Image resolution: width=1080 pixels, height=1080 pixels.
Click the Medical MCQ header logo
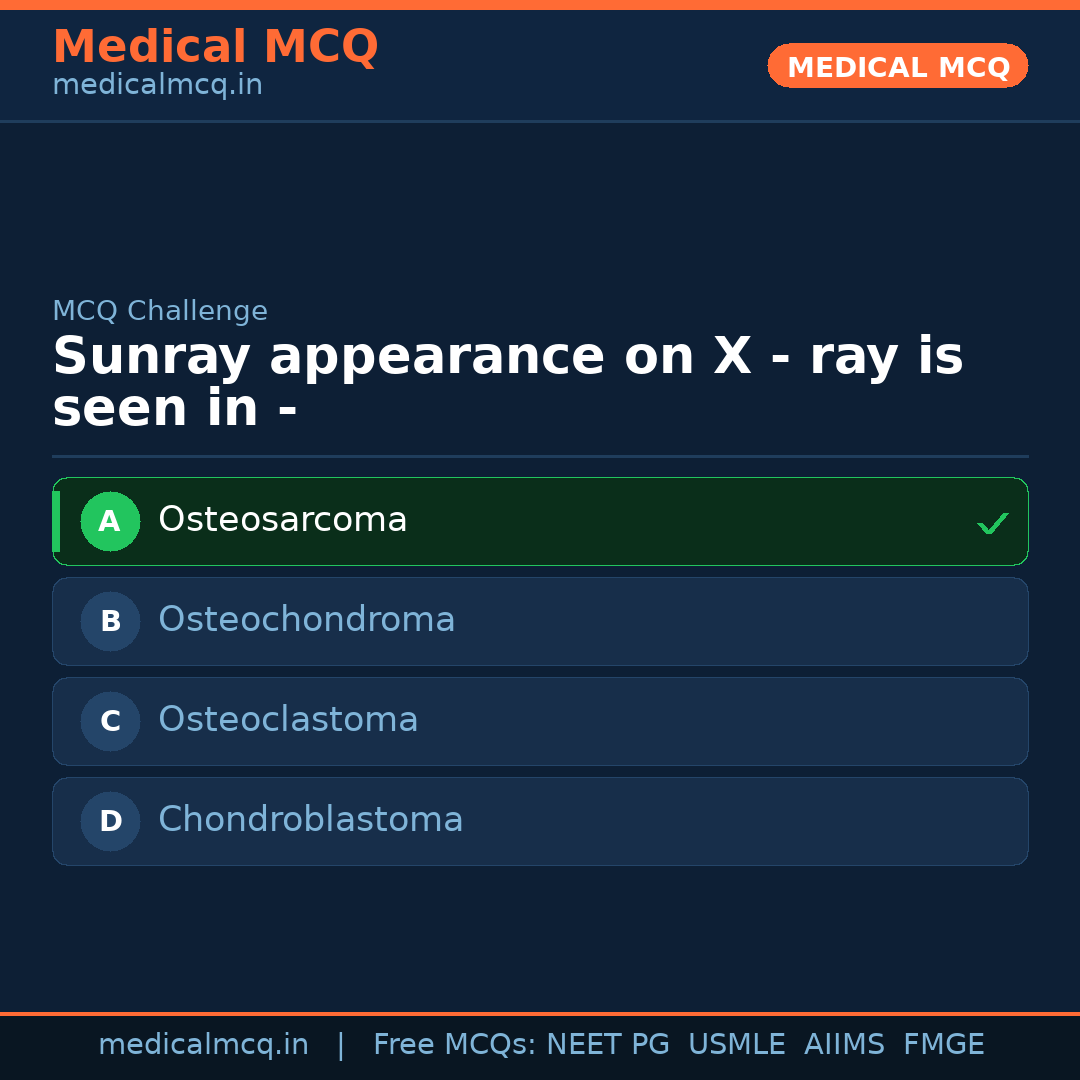tap(215, 46)
